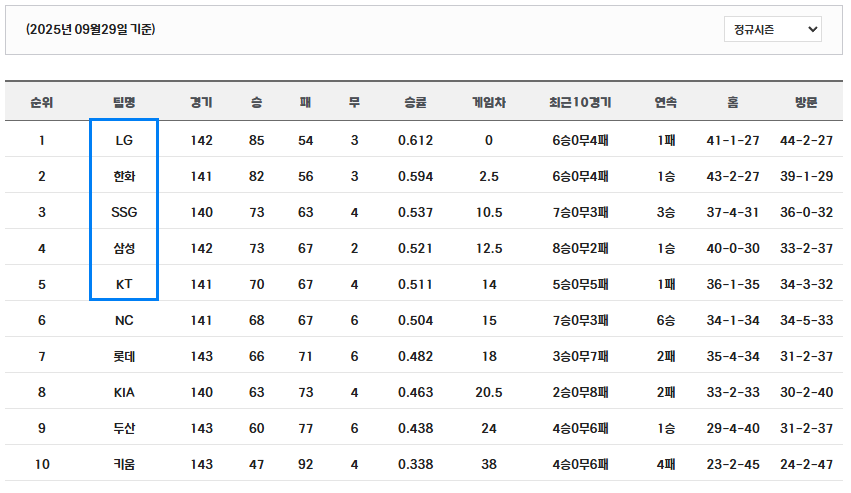
Task: Click the 홈 column header
Action: click(733, 102)
